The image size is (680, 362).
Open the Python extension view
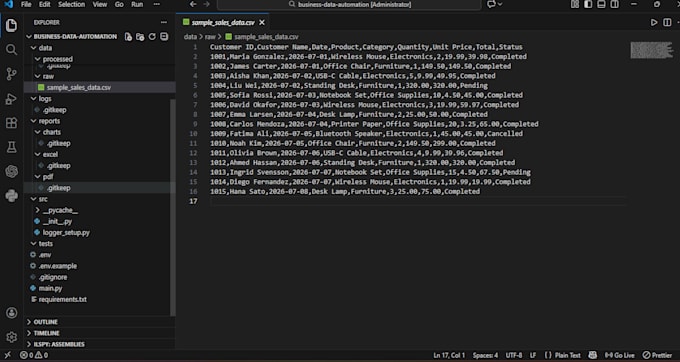click(11, 196)
